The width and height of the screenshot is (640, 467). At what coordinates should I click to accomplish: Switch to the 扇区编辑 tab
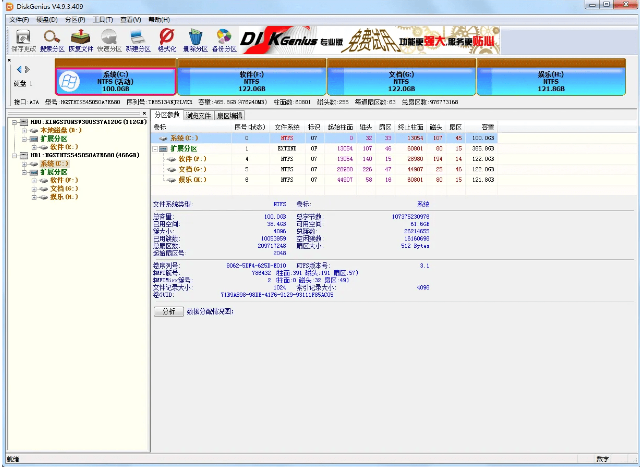click(230, 115)
